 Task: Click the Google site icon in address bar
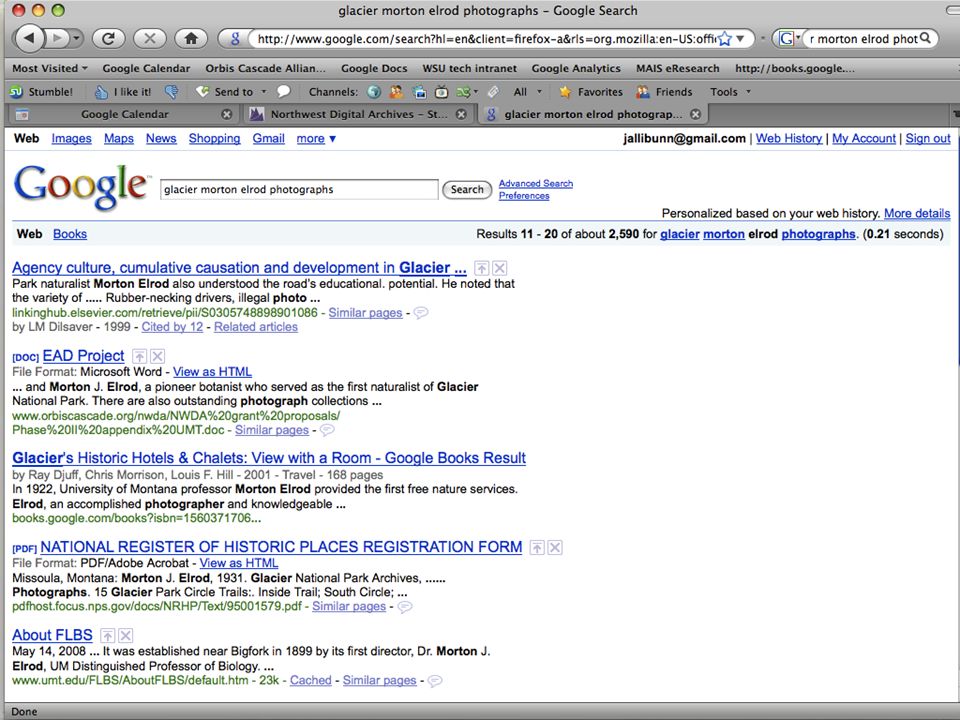(234, 39)
